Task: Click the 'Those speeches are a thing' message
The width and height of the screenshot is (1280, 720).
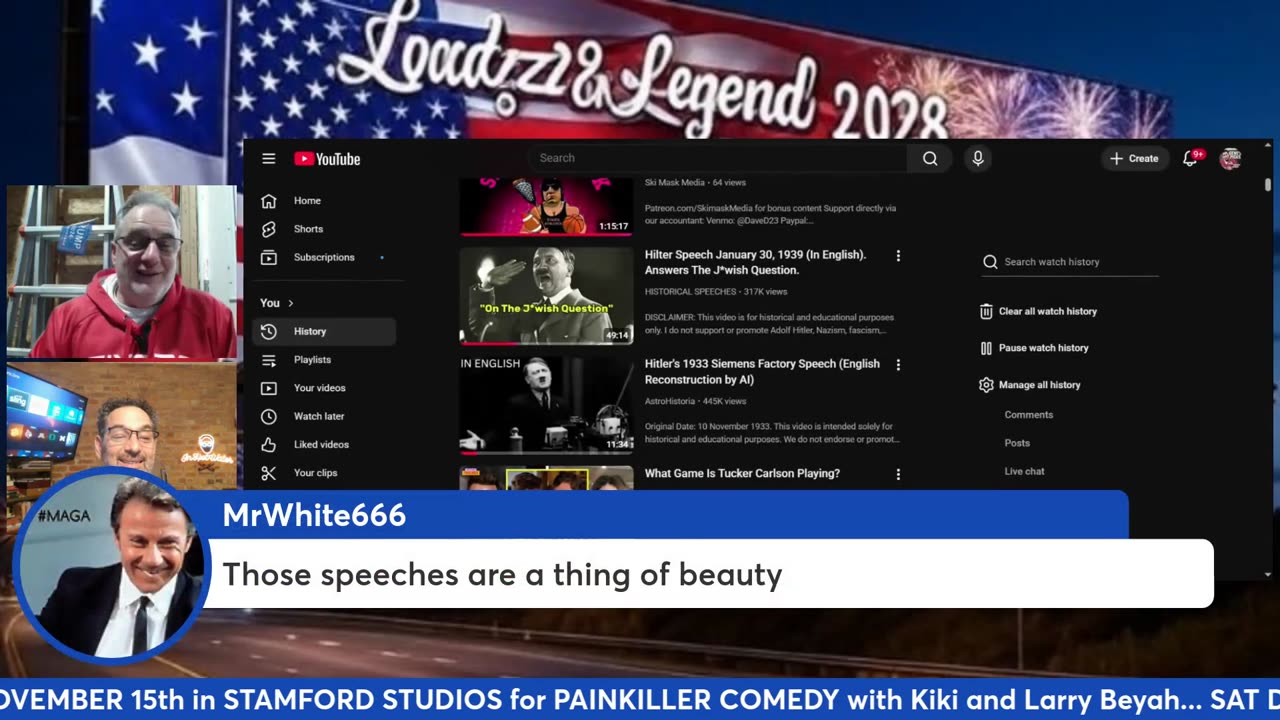Action: tap(502, 574)
